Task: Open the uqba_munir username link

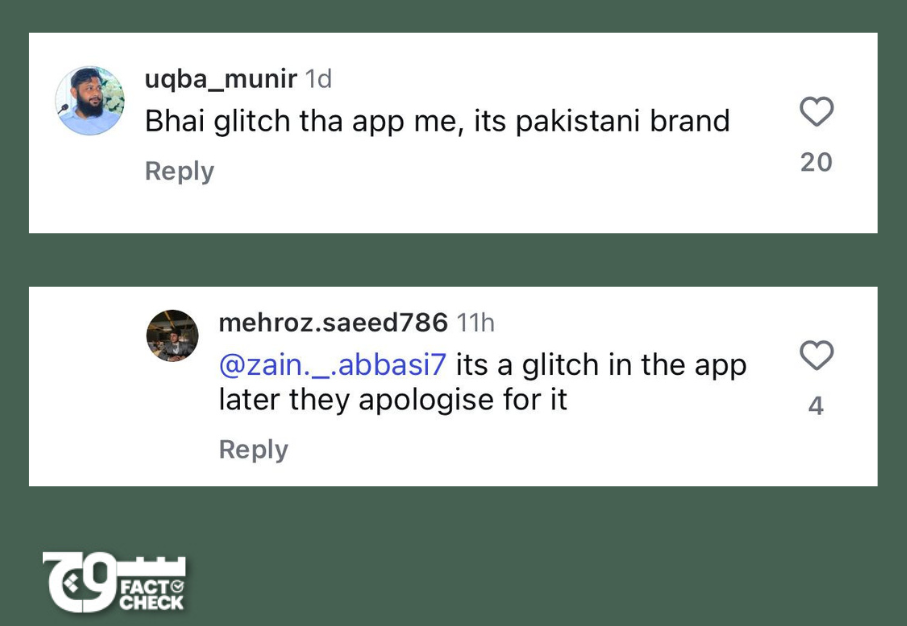Action: point(220,79)
